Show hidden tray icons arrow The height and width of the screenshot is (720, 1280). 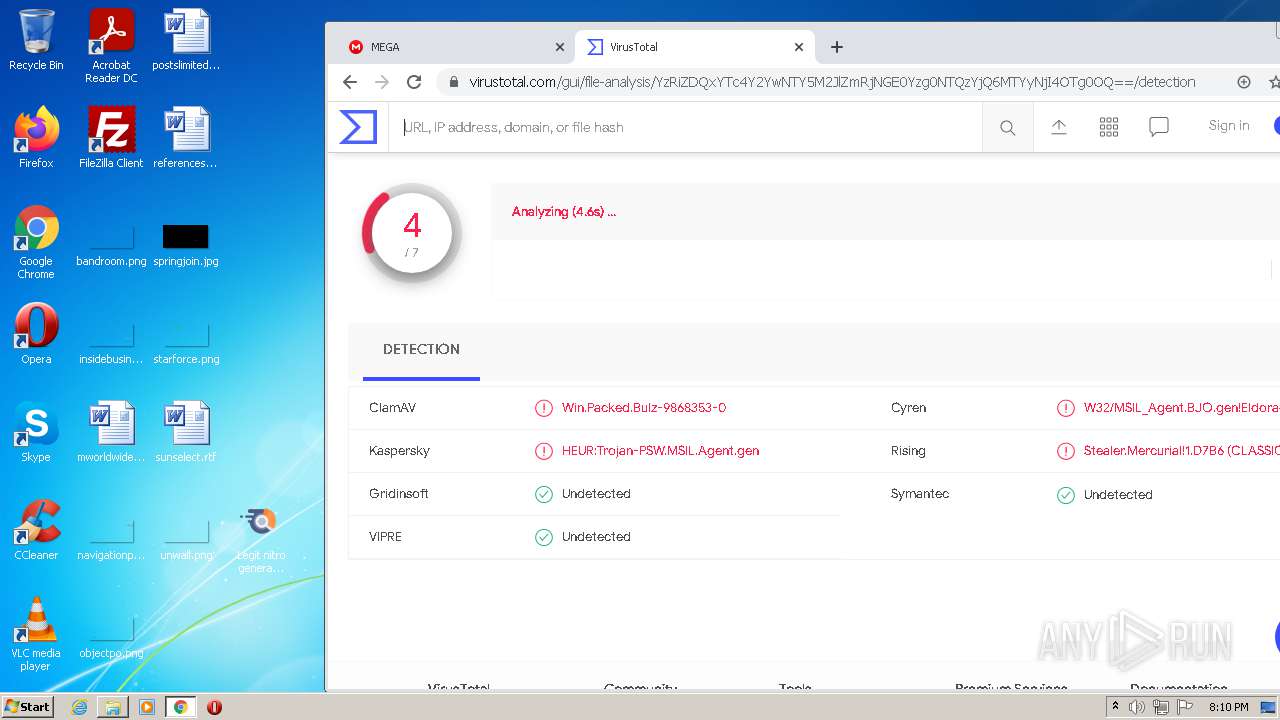tap(1115, 707)
